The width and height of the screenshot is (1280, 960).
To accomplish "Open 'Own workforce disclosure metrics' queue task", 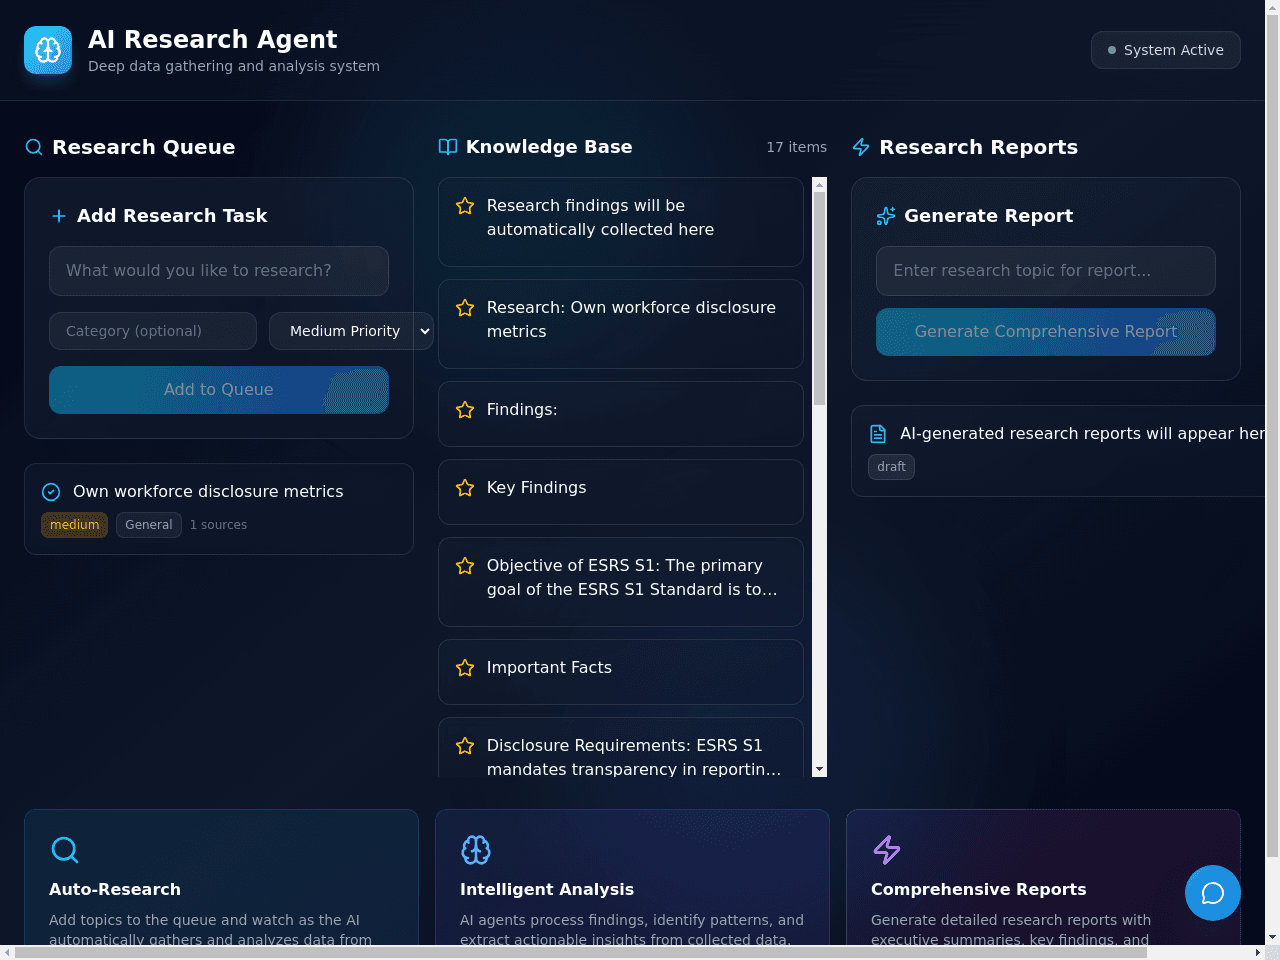I will click(x=219, y=509).
